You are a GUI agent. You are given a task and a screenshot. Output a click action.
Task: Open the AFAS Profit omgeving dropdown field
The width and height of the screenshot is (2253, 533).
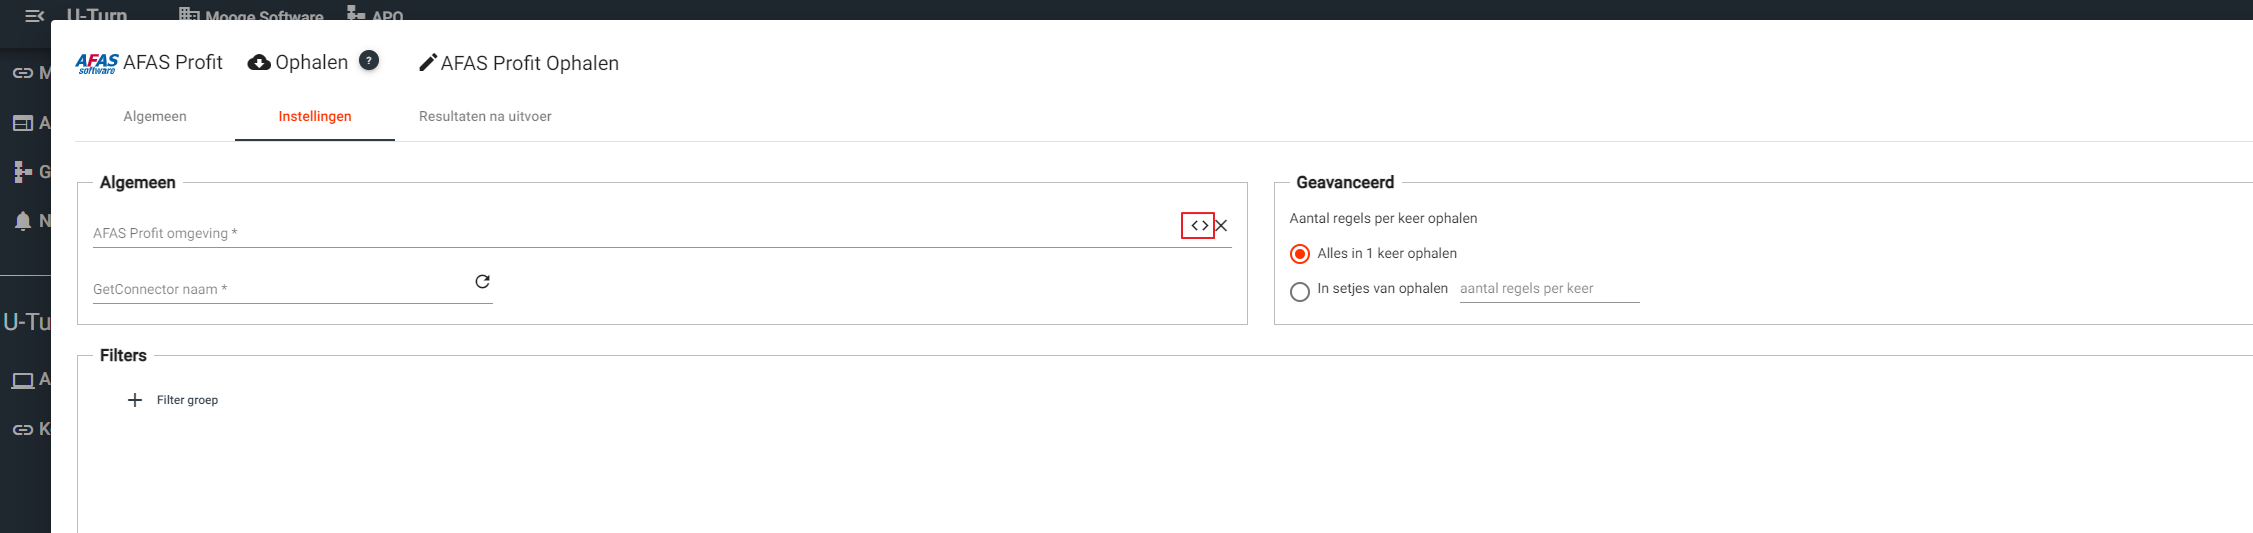pos(630,233)
